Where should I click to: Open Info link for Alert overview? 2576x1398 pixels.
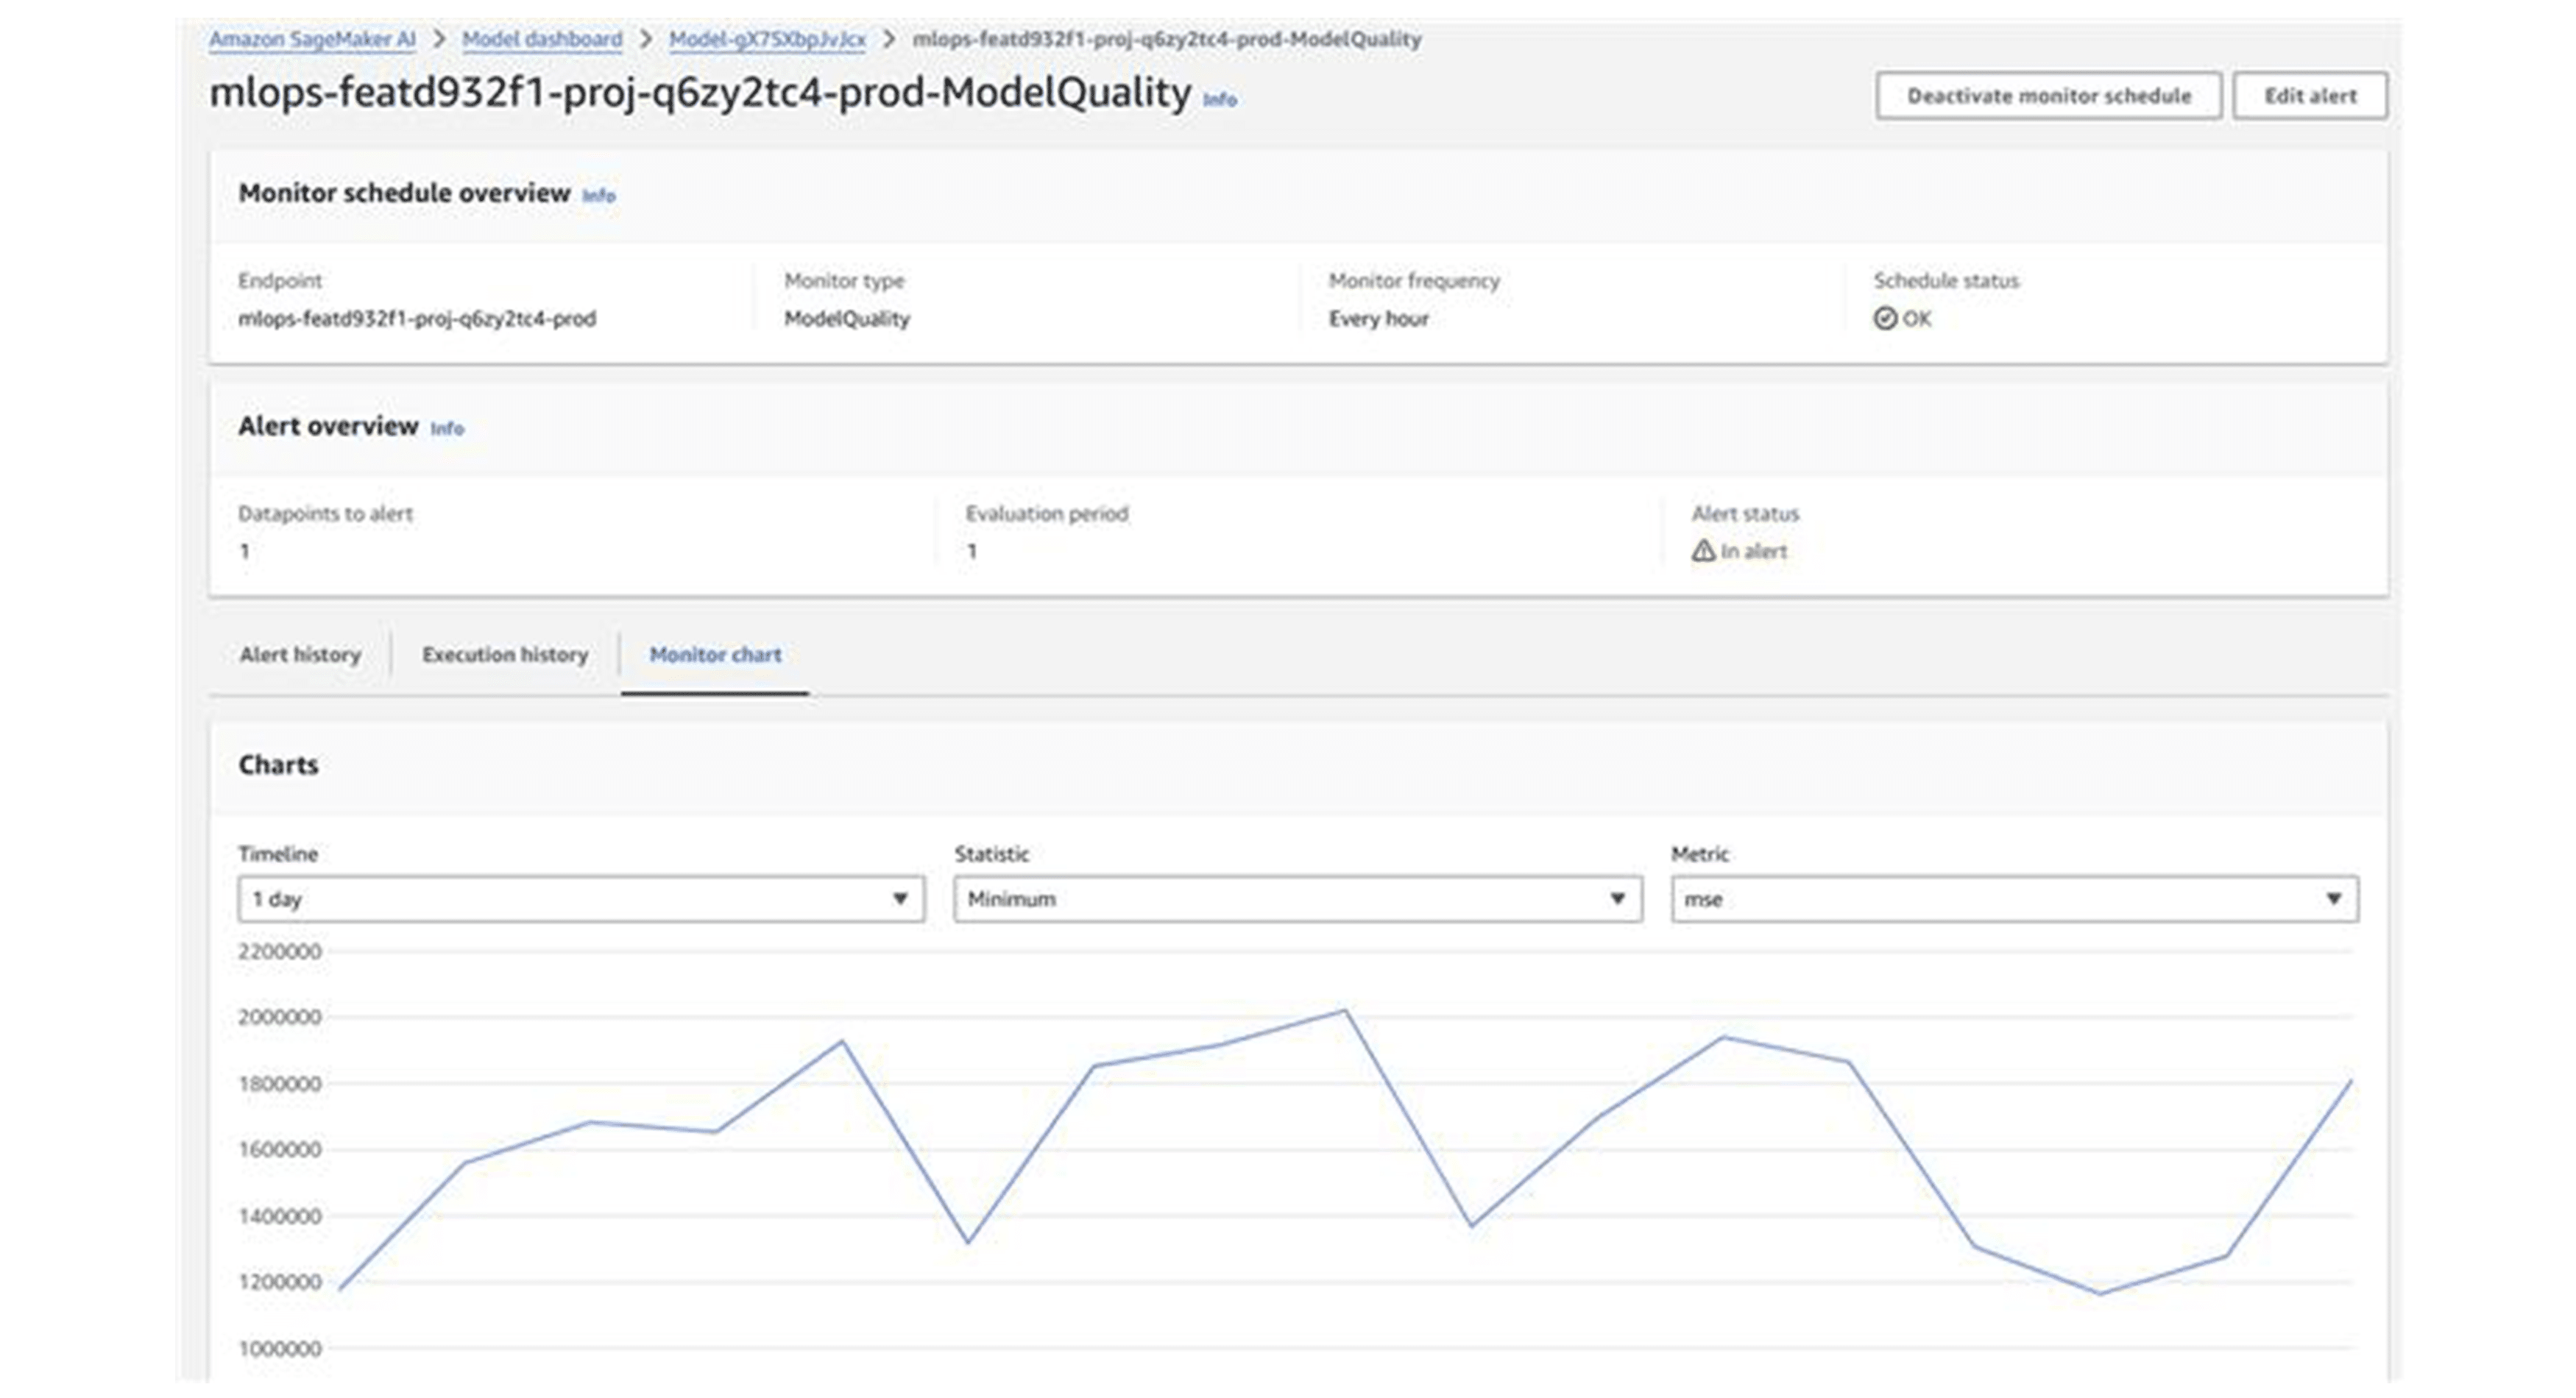pyautogui.click(x=447, y=428)
